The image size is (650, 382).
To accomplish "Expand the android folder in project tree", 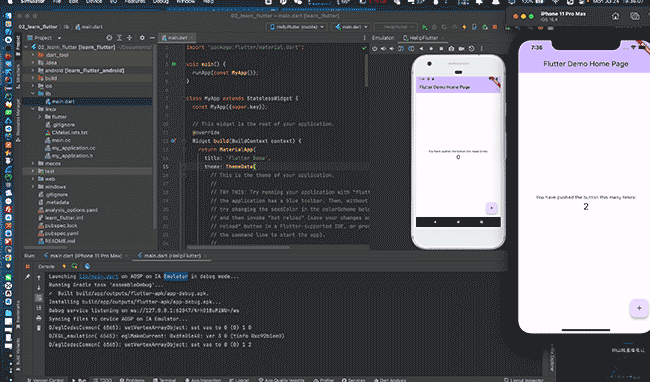I will (x=33, y=70).
